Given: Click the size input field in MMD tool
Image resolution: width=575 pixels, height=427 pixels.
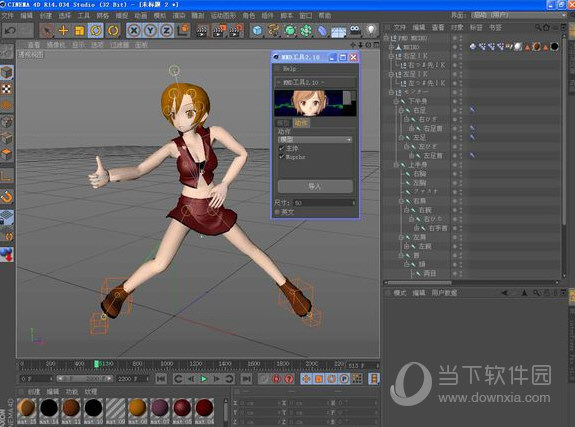Looking at the screenshot, I should [x=324, y=202].
